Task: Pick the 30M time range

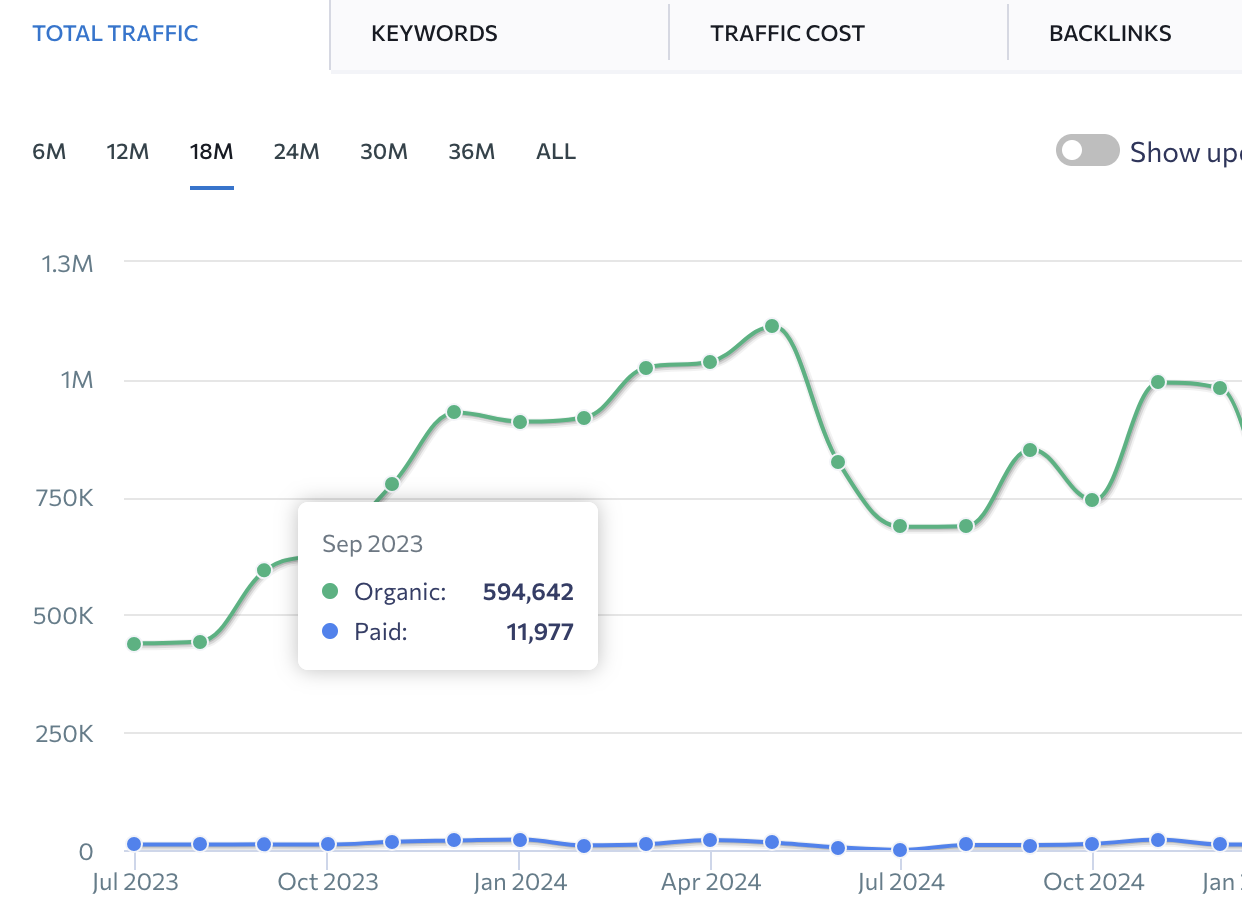Action: click(384, 152)
